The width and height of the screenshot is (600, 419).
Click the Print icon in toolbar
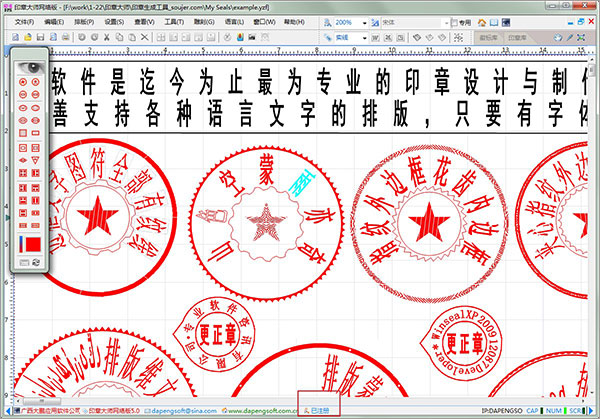(x=66, y=37)
